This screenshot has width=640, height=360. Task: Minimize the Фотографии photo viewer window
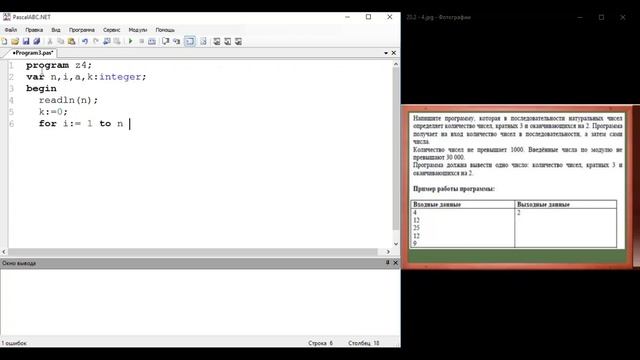point(580,17)
